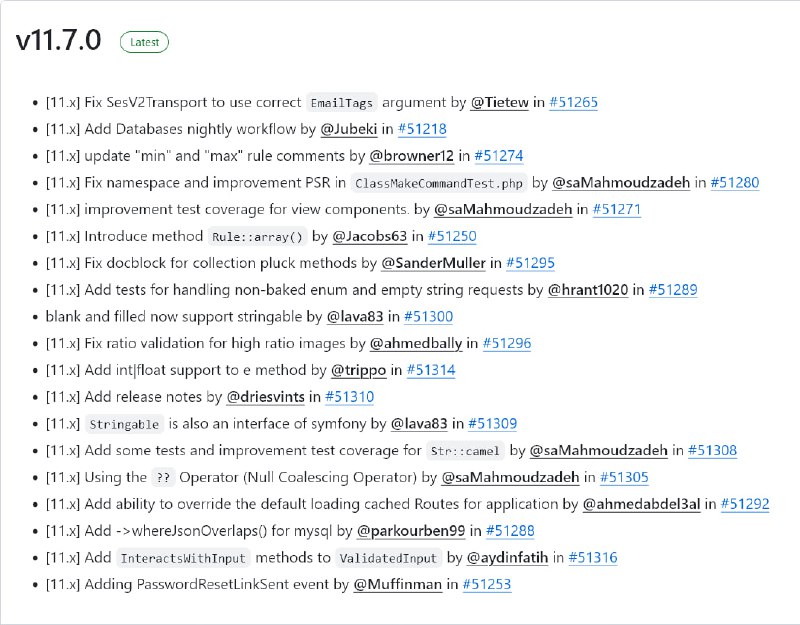Screen dimensions: 800x625
Task: Click the @Jacobs63 user mention
Action: point(369,236)
